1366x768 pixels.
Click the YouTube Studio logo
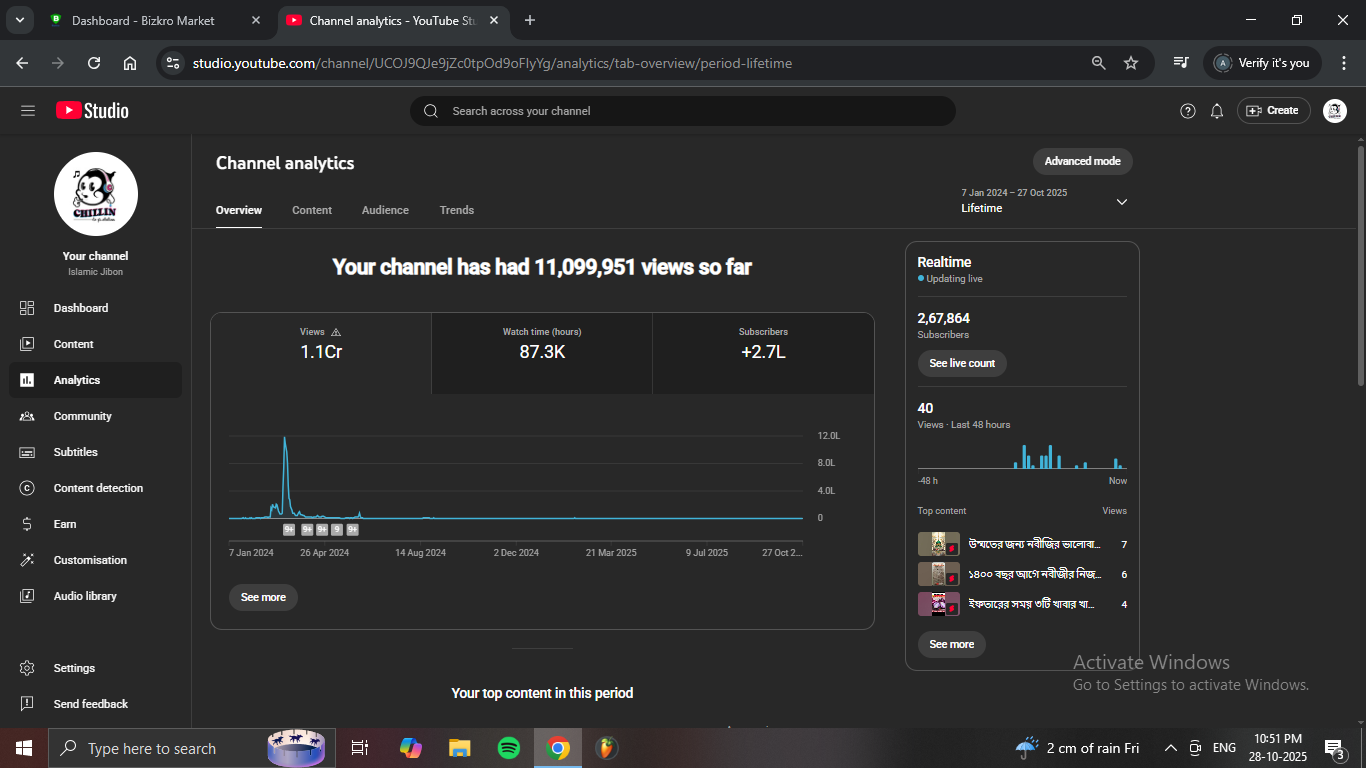(92, 111)
